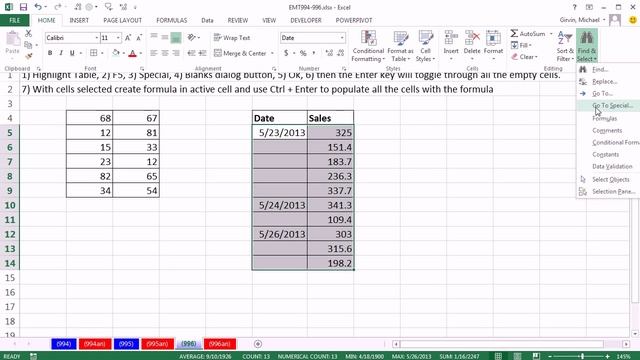
Task: Toggle center horizontal alignment
Action: click(x=165, y=53)
